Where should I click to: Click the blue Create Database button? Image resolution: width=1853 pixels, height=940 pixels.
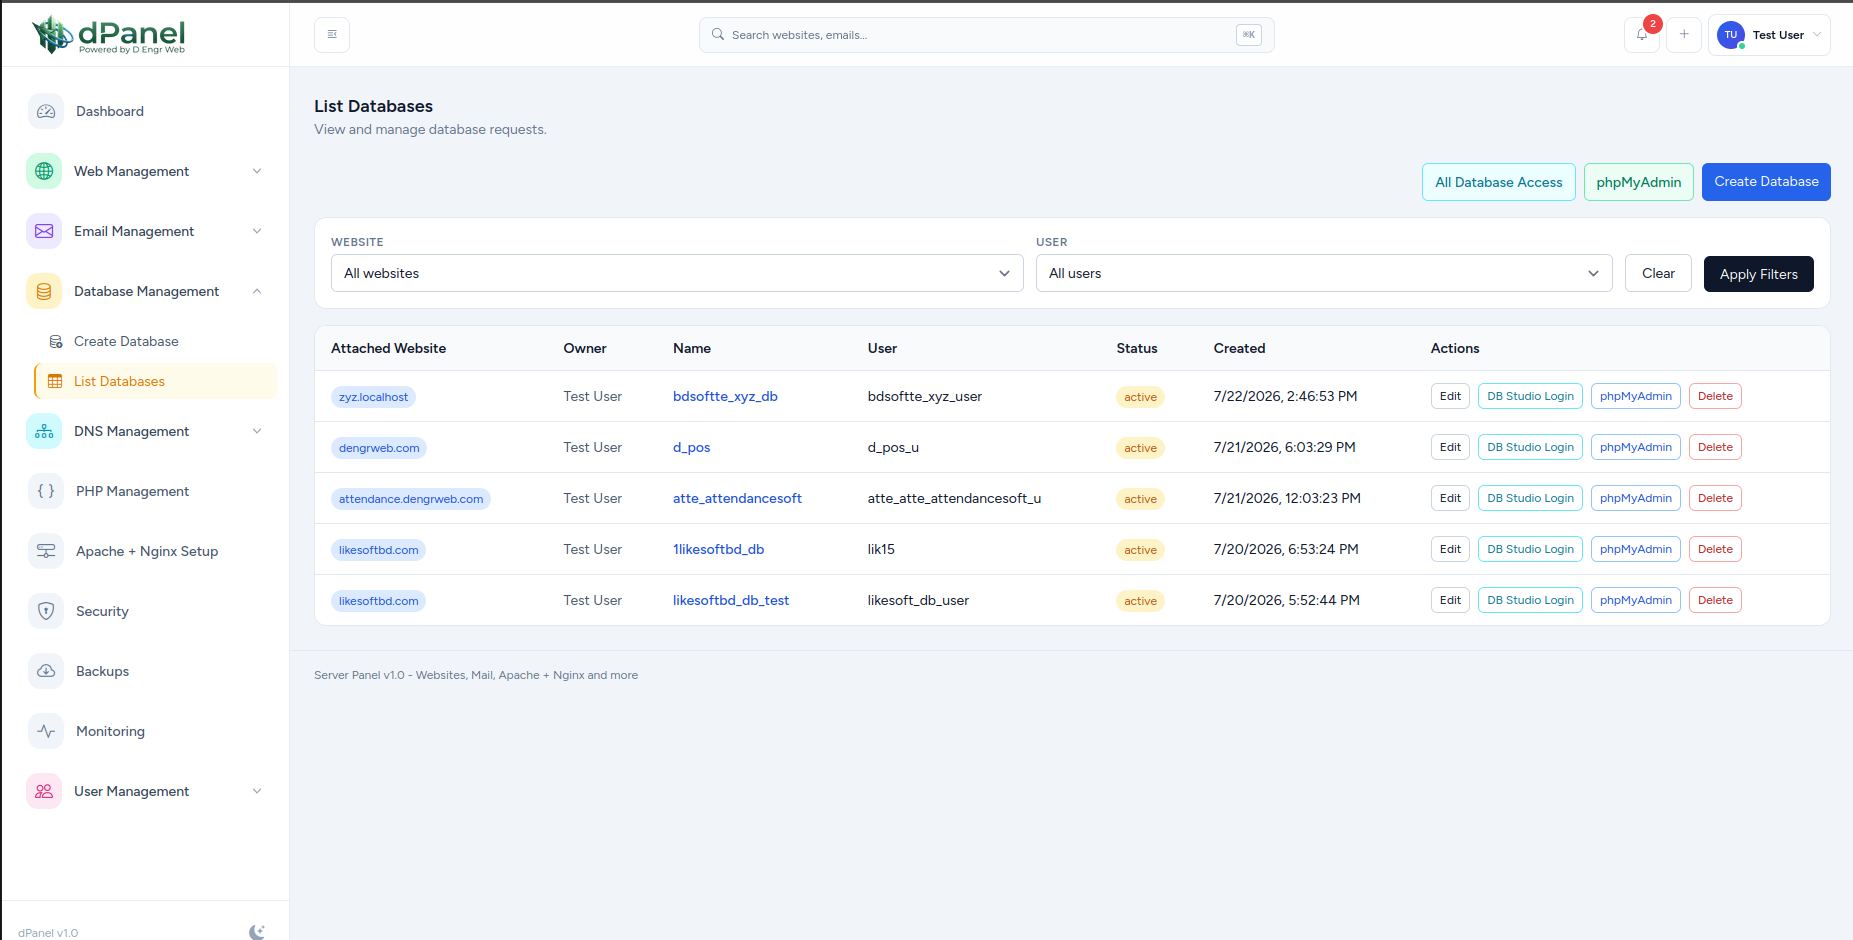(1766, 182)
